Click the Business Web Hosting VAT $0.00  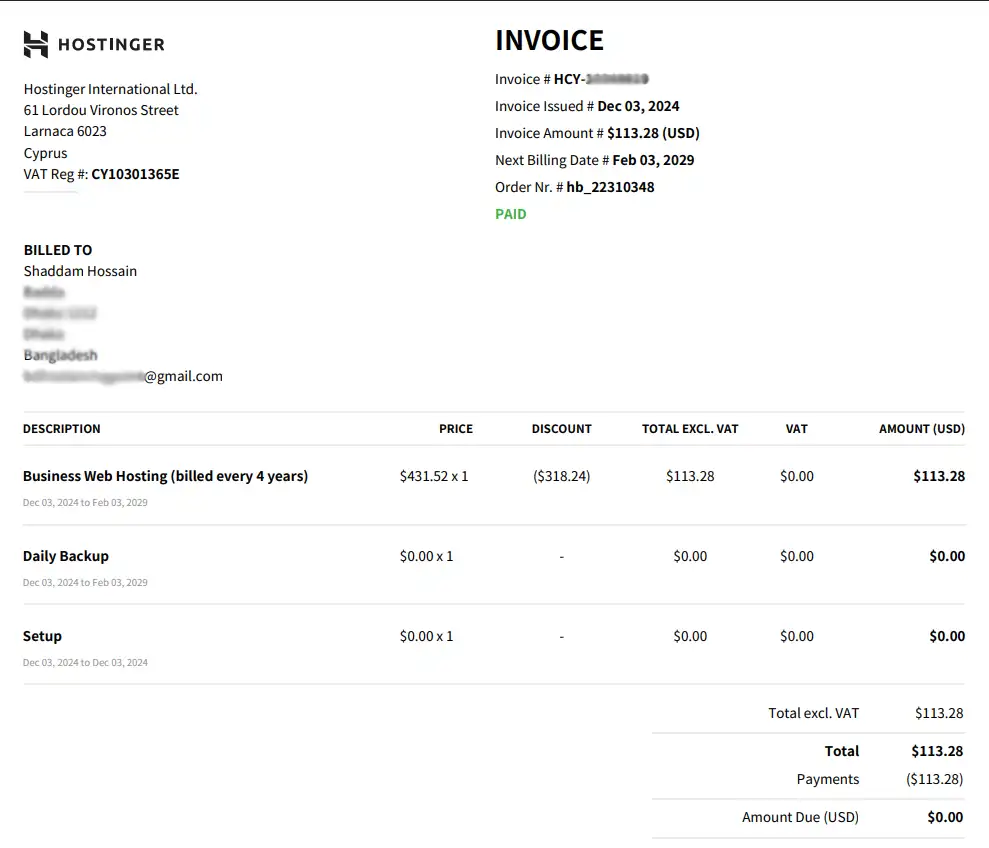pos(797,476)
